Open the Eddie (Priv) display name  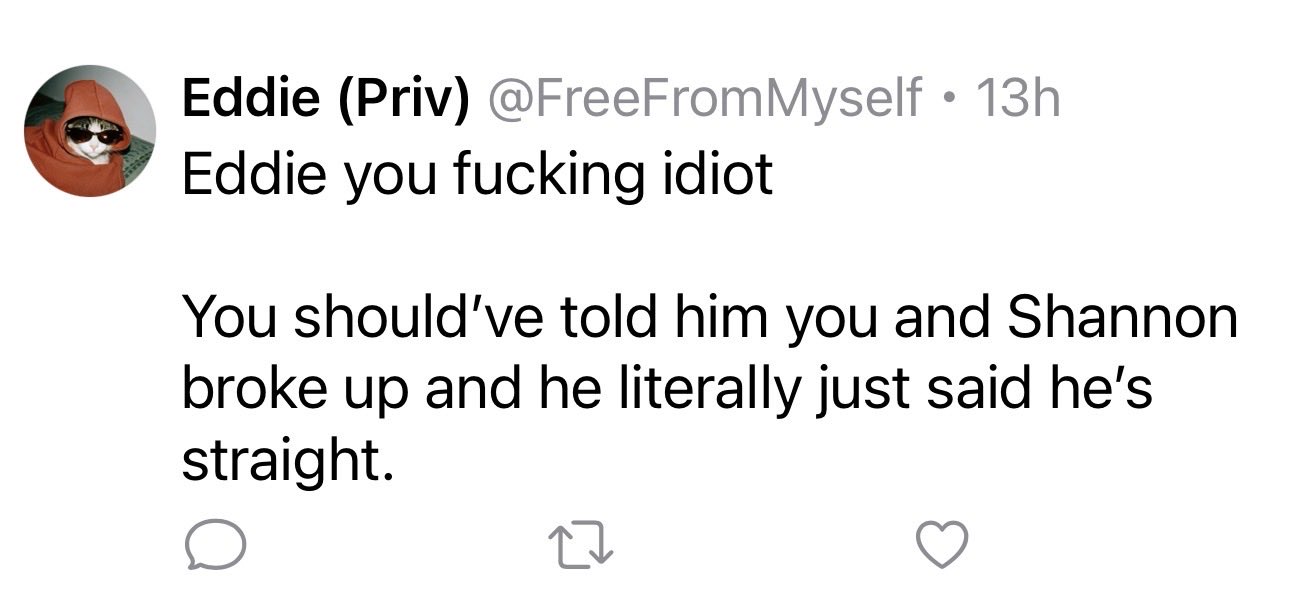tap(326, 101)
